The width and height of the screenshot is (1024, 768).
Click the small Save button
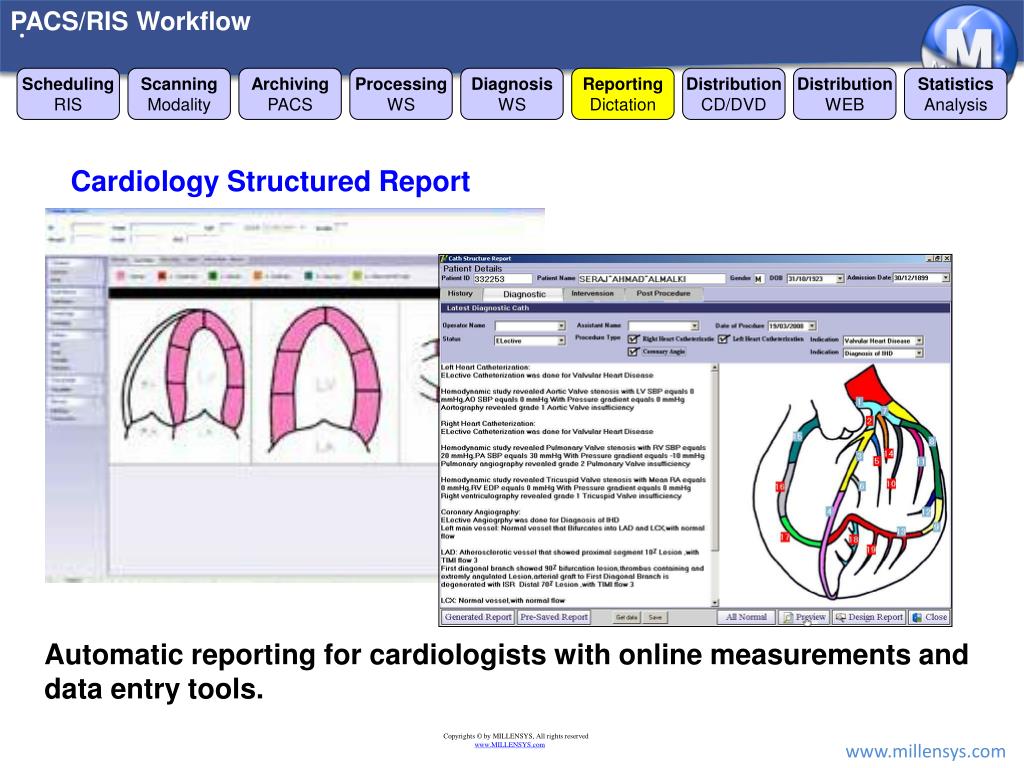pos(655,617)
